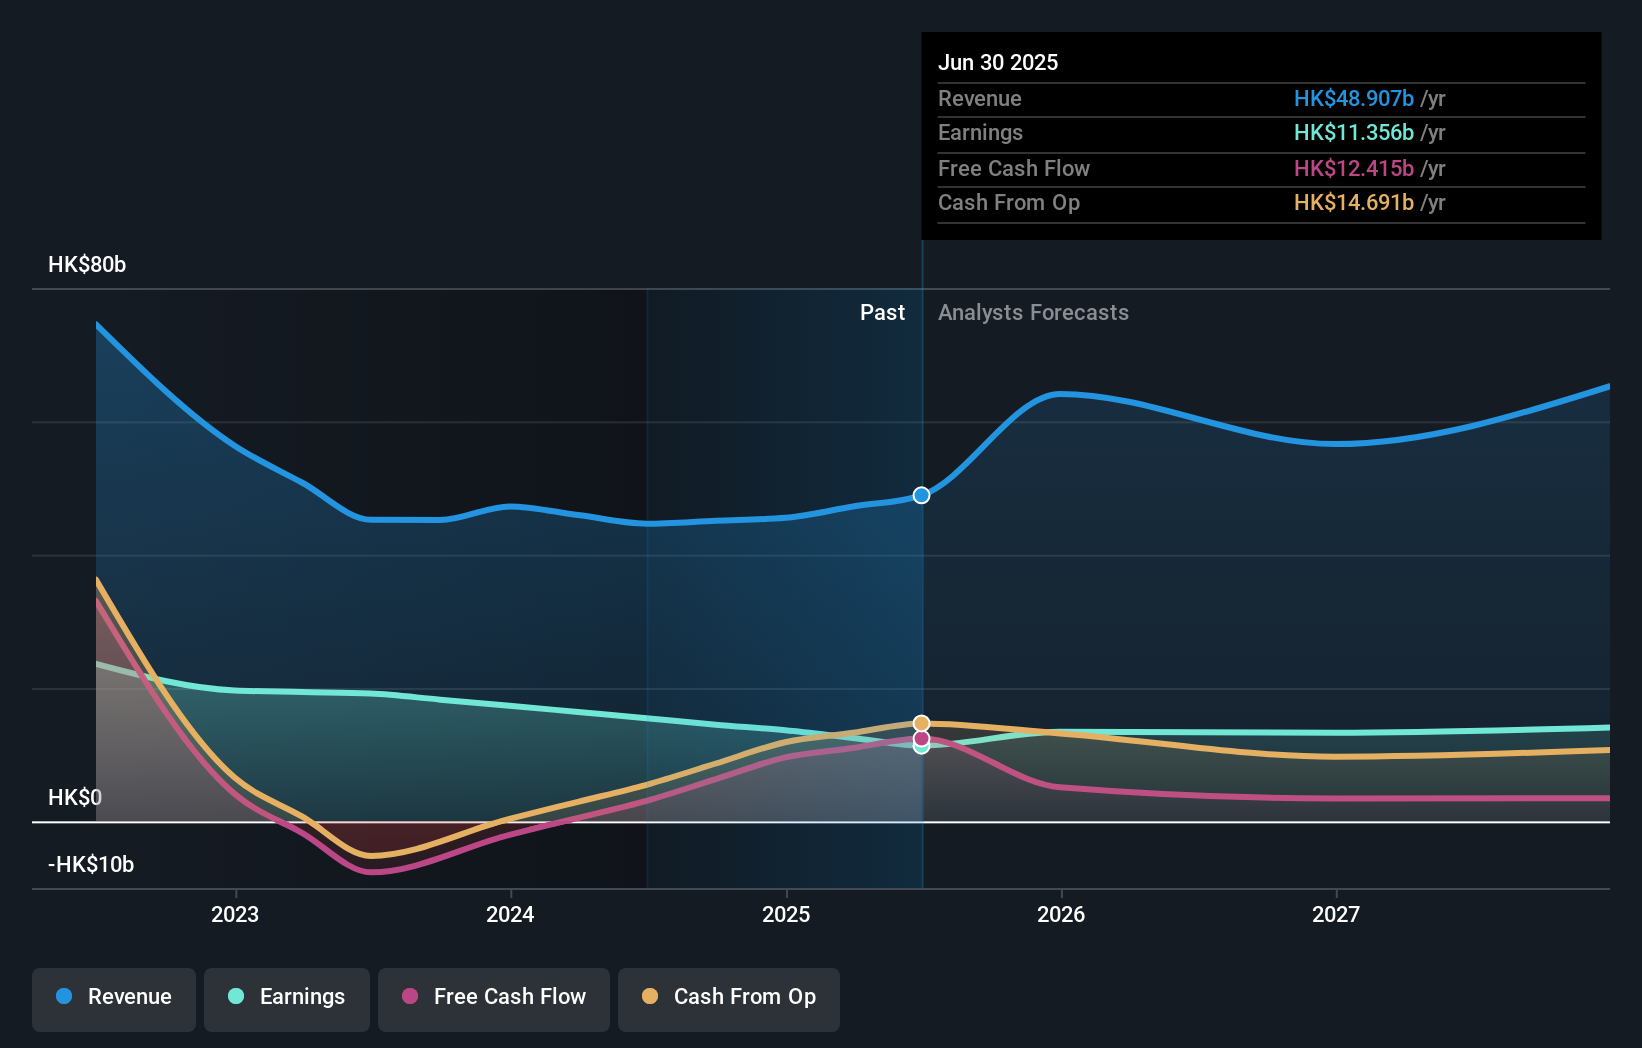Select the teal Earnings dot in the legend
The height and width of the screenshot is (1048, 1642).
pos(234,997)
